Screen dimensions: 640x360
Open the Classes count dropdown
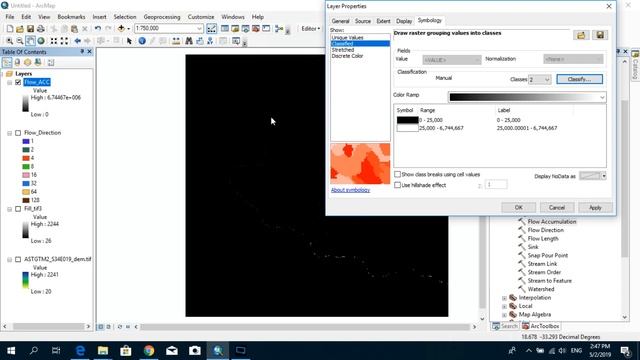547,80
